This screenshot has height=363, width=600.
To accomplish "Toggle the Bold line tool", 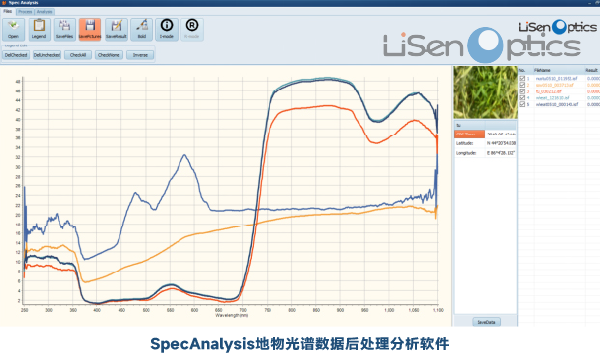I will click(x=142, y=29).
